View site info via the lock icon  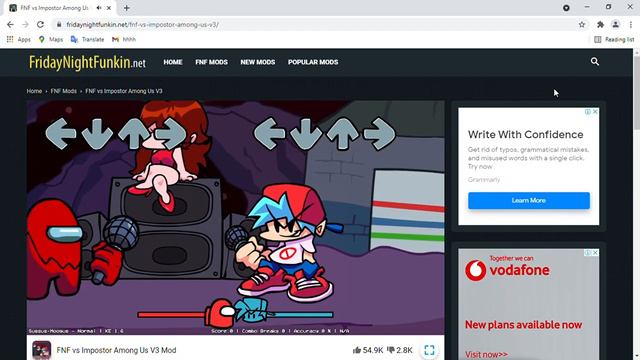59,24
